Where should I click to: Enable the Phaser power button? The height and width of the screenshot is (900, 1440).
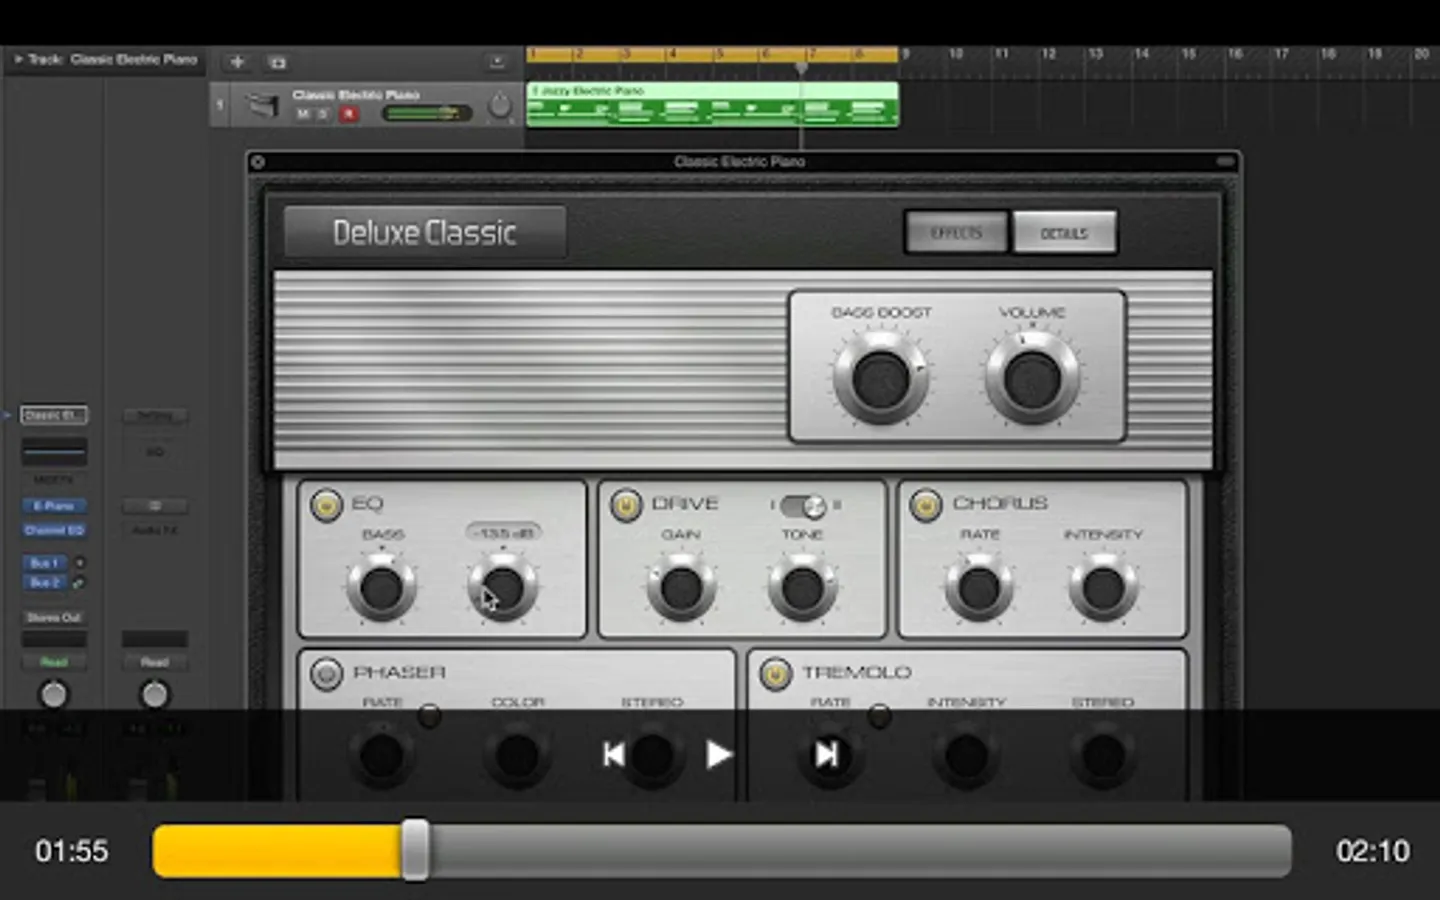pos(326,674)
